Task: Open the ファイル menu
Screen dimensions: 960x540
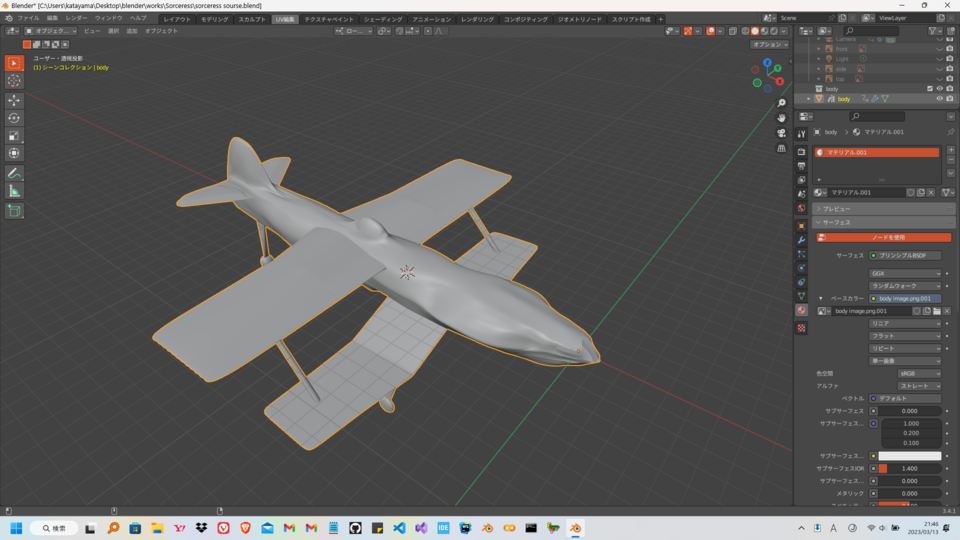Action: 28,18
